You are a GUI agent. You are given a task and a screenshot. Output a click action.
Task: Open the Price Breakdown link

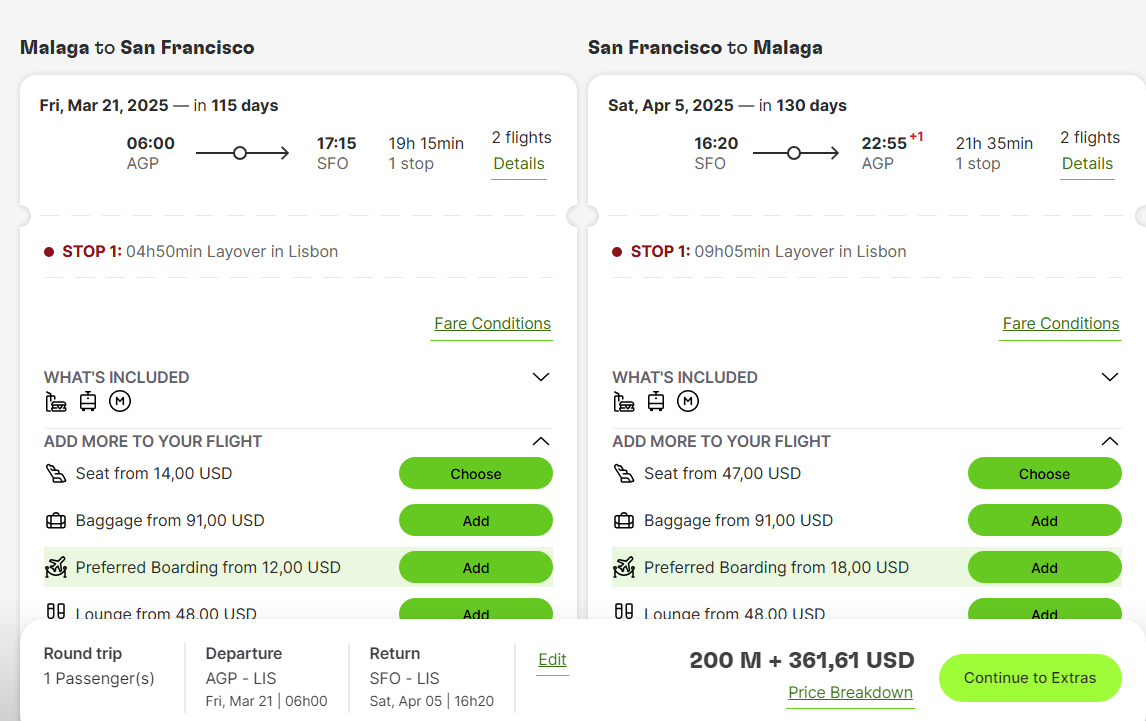click(851, 692)
